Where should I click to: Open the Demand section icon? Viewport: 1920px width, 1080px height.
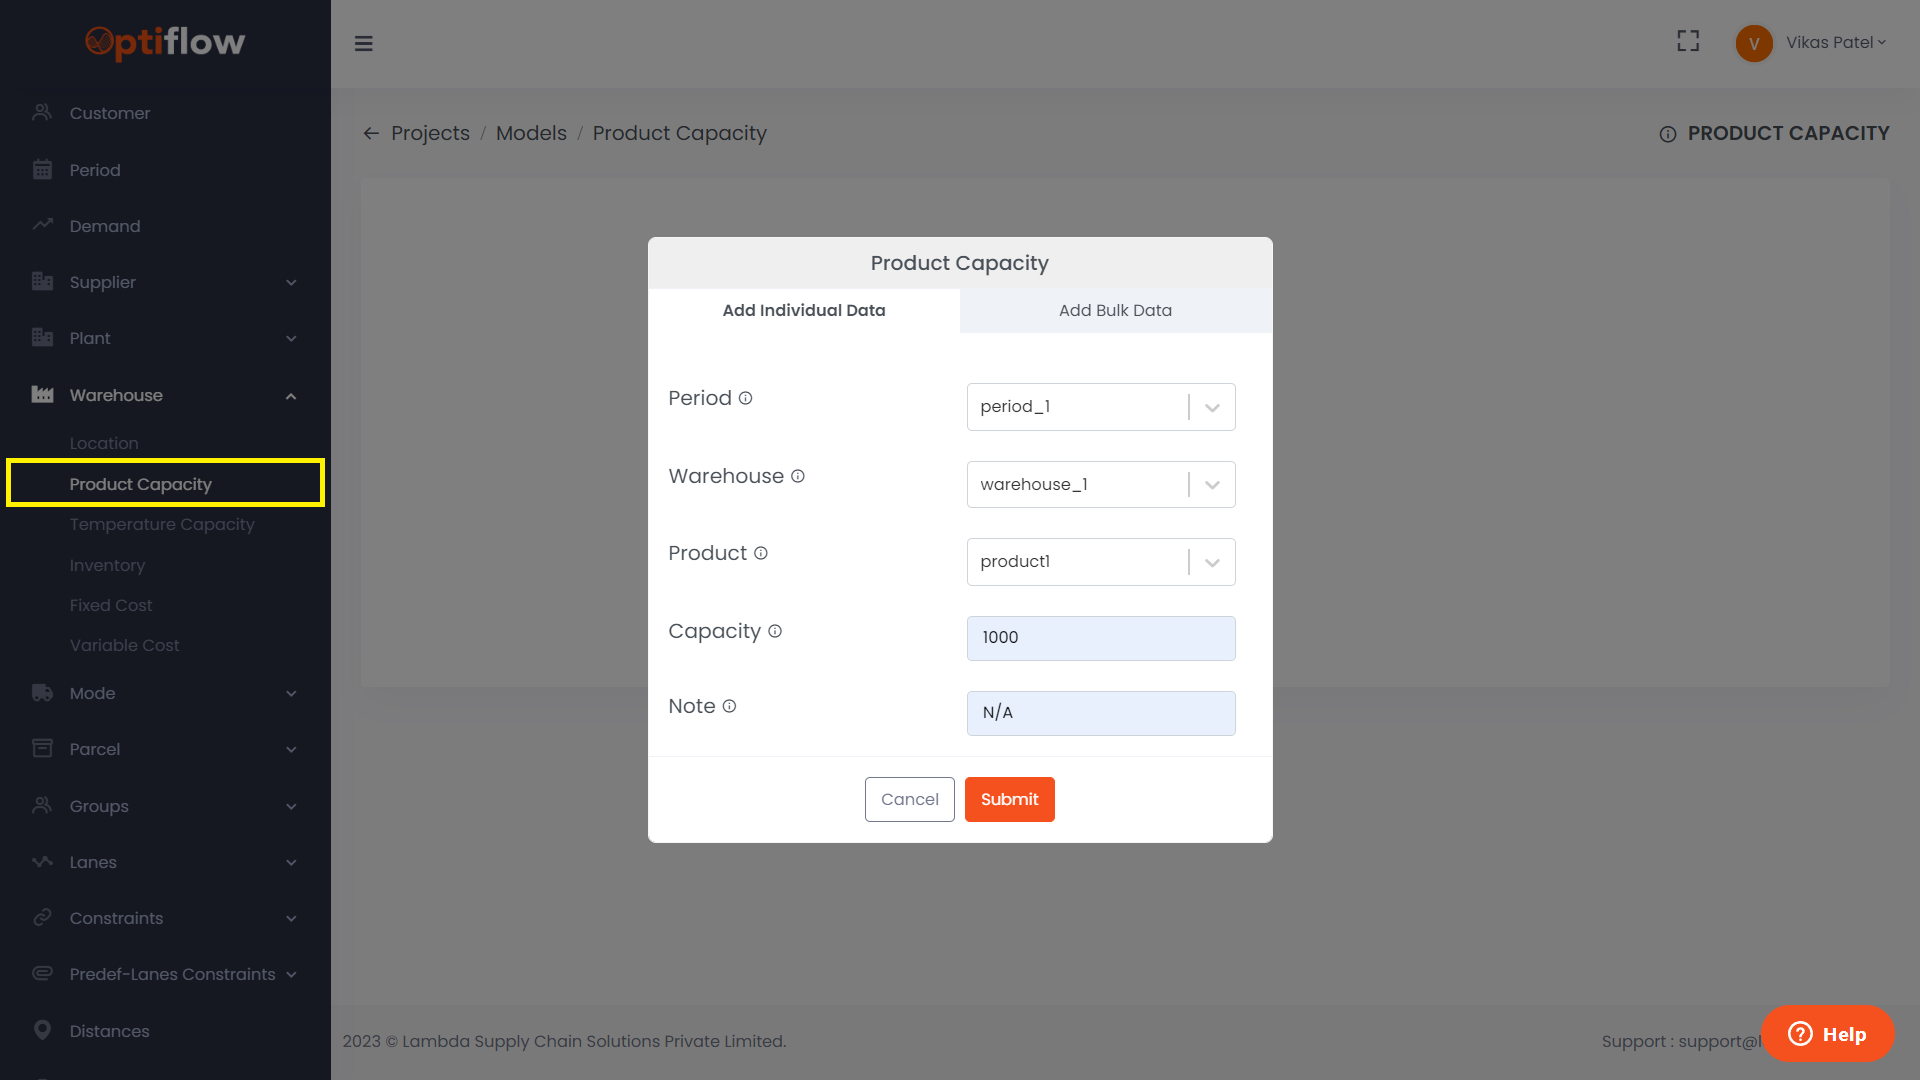42,225
